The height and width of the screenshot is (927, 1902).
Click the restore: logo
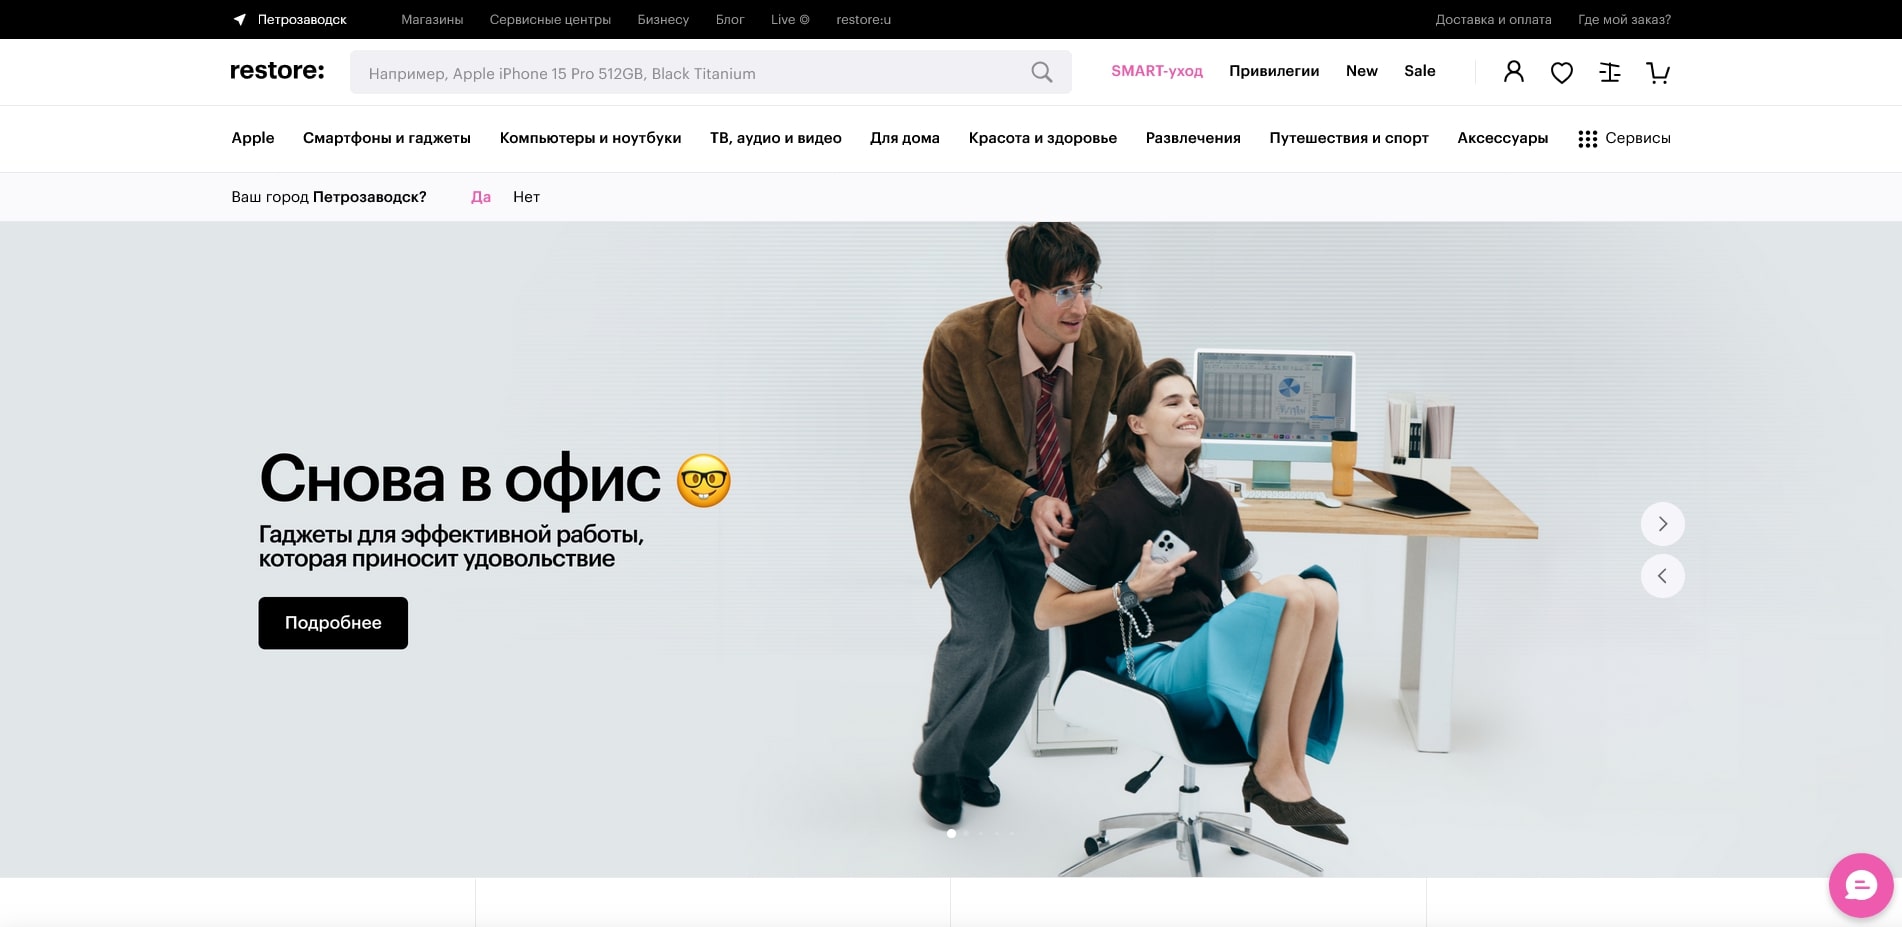pos(277,70)
